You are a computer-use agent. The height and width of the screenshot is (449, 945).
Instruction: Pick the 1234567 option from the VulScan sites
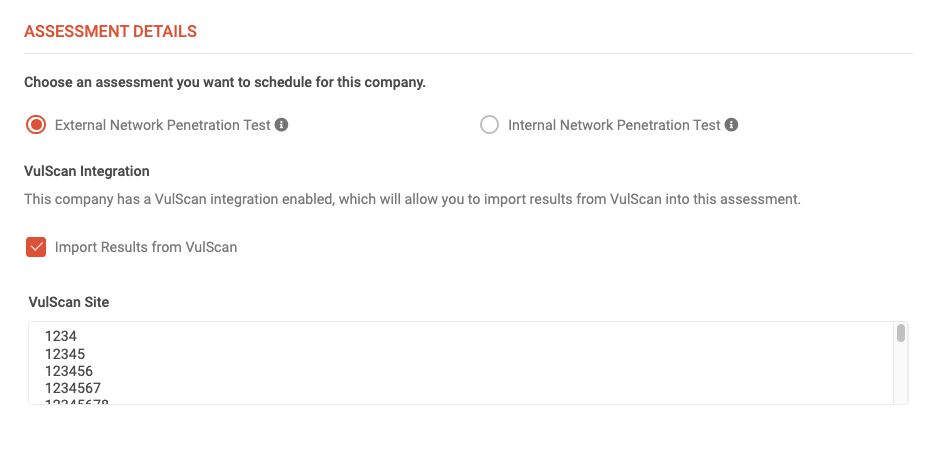73,388
